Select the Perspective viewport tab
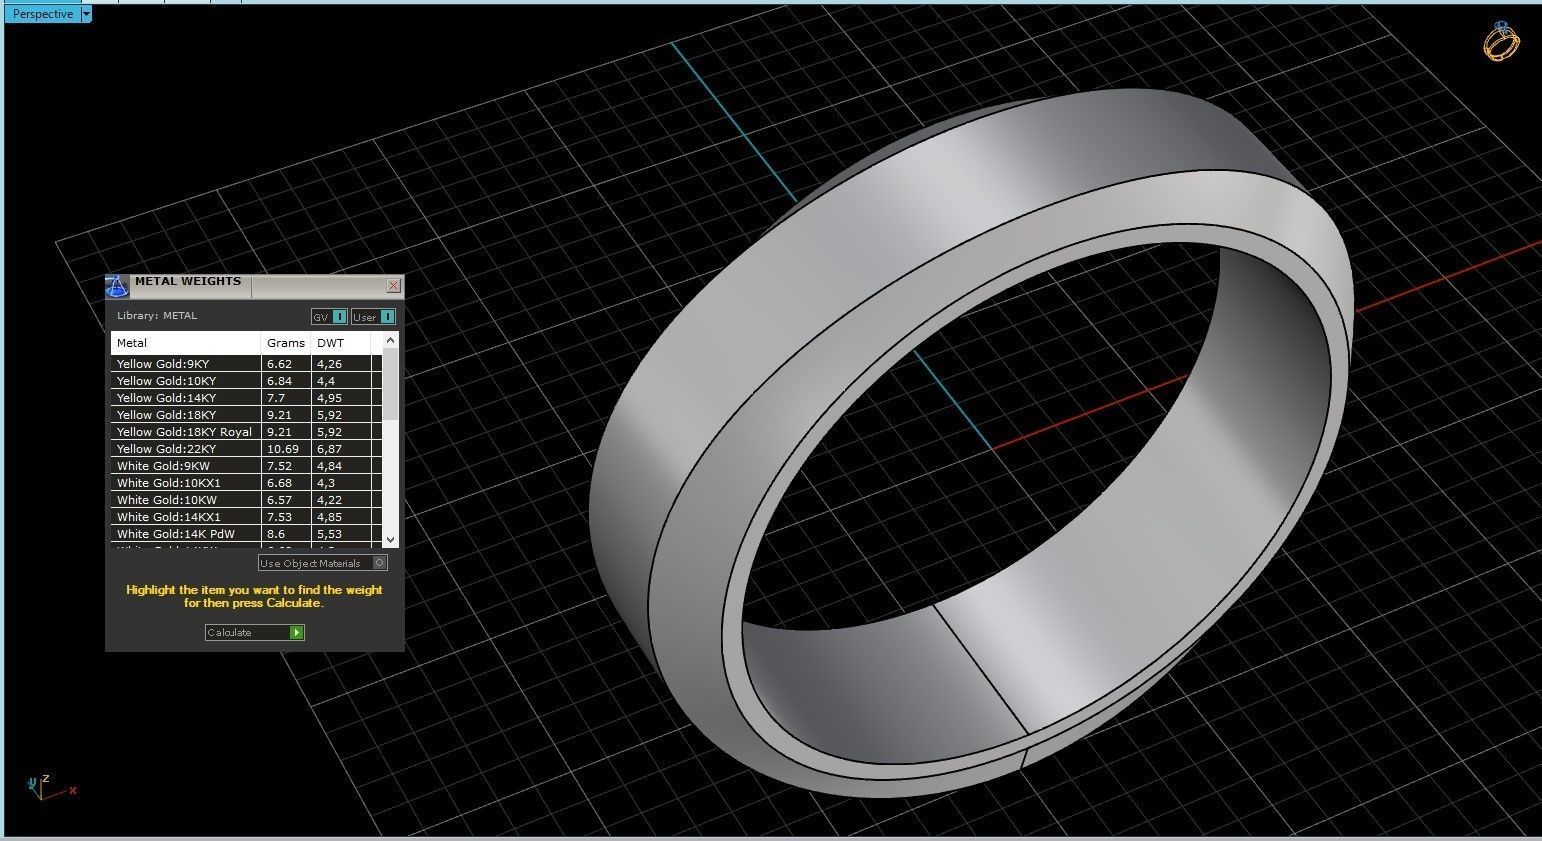Viewport: 1542px width, 841px height. (x=43, y=14)
